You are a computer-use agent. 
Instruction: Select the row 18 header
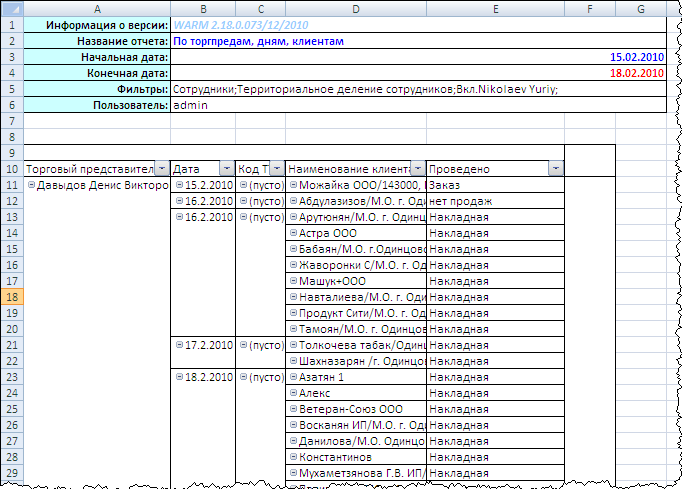(x=11, y=297)
